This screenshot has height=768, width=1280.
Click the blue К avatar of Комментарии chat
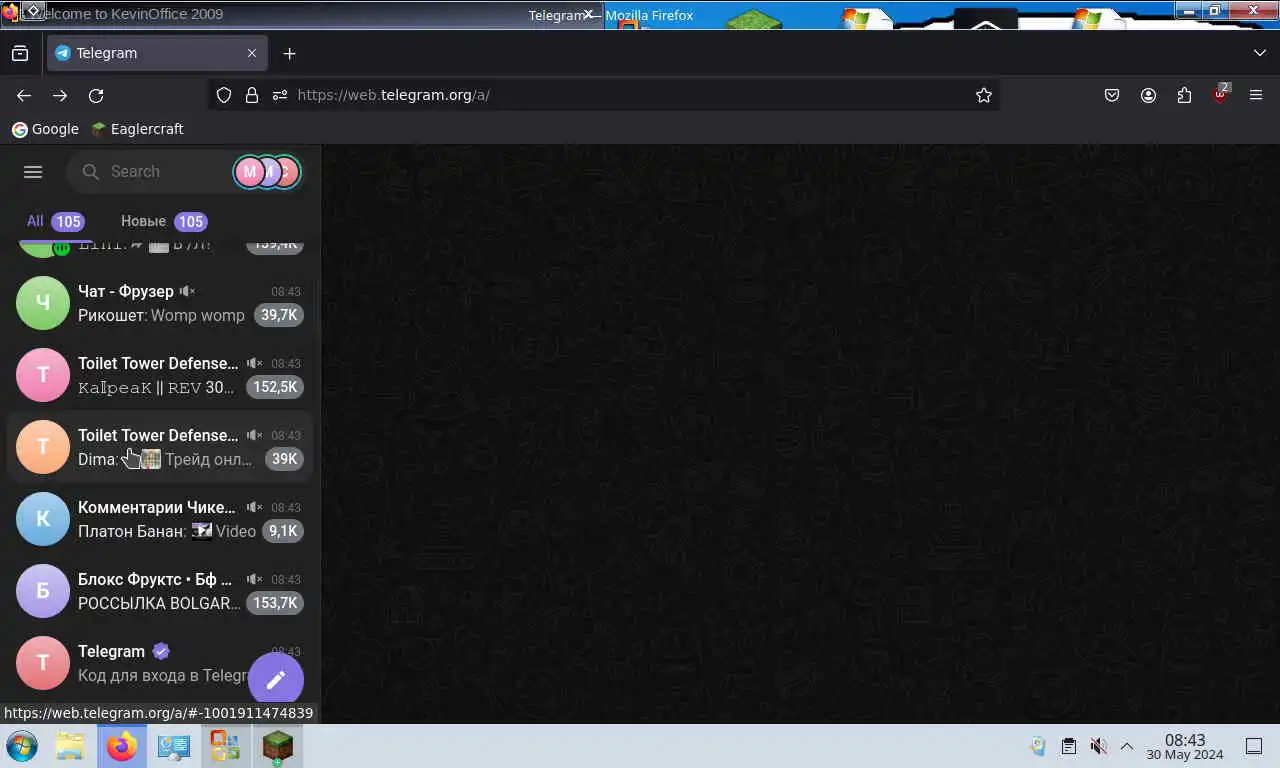43,519
